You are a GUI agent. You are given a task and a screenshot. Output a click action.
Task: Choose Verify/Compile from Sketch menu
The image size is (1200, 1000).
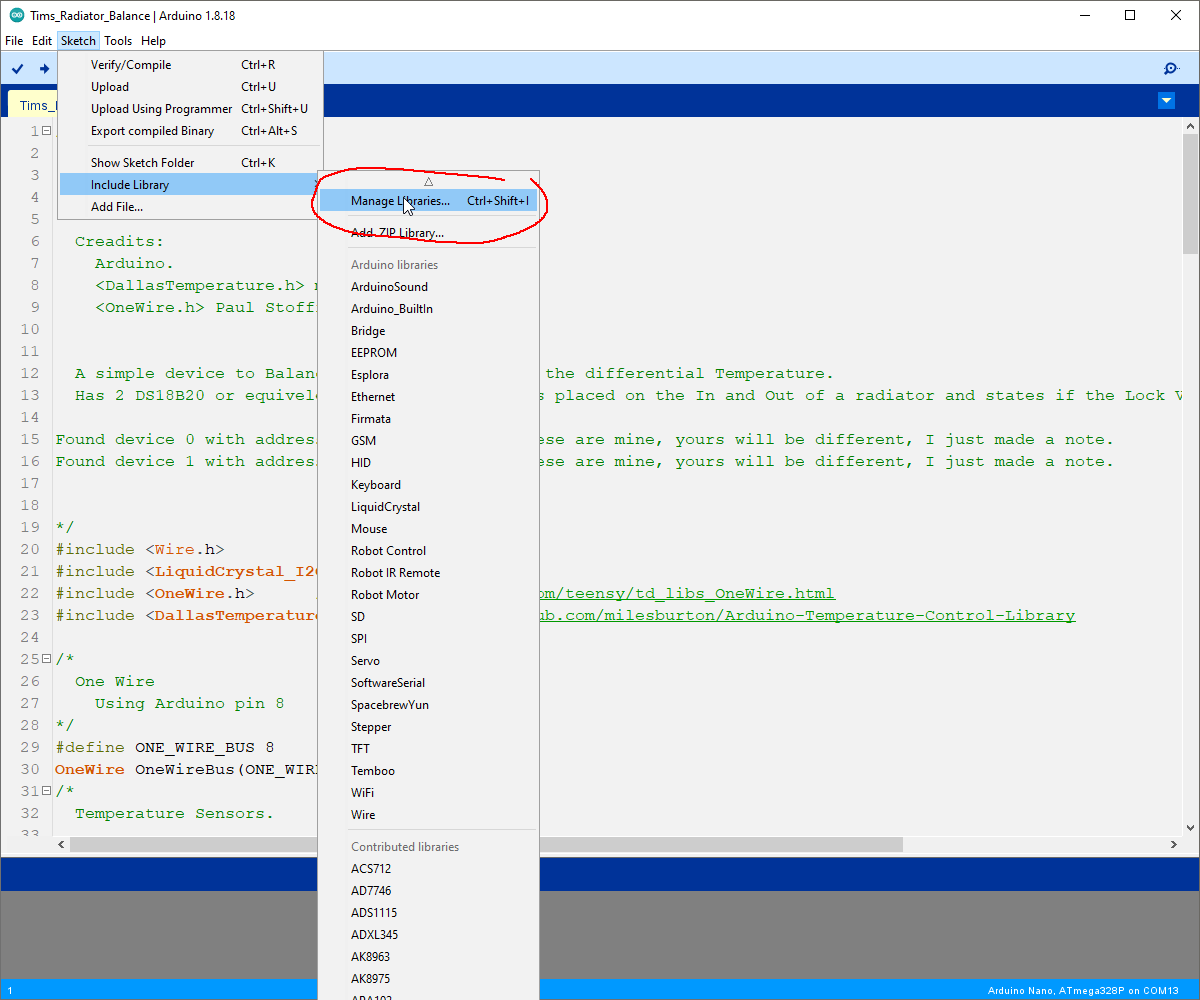[190, 65]
